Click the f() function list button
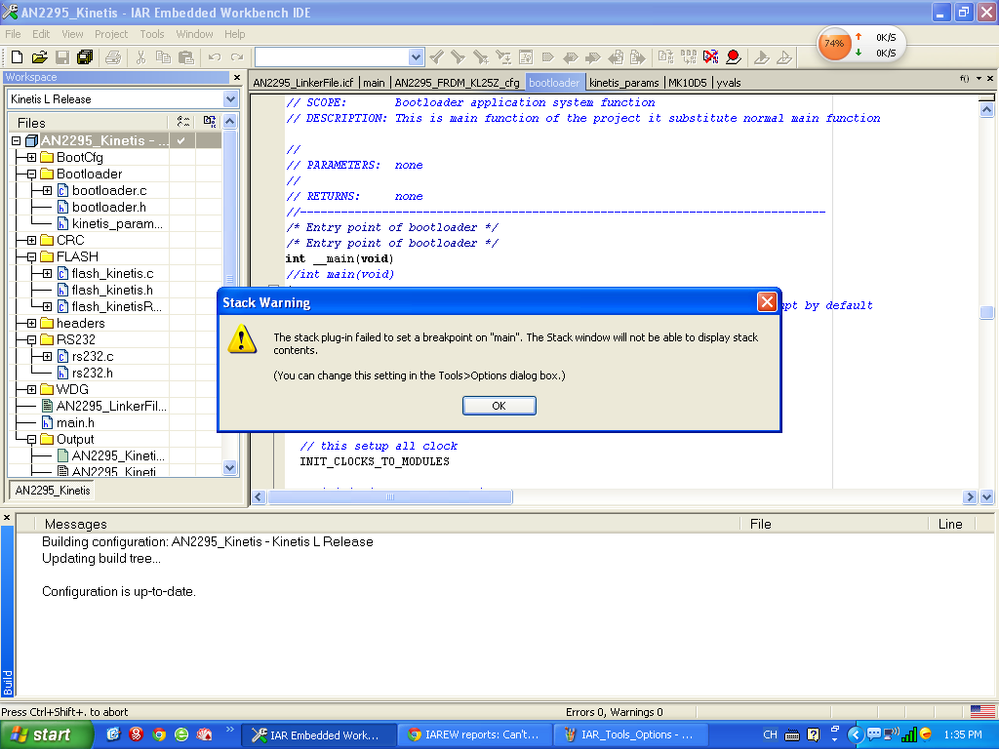999x749 pixels. [x=965, y=78]
